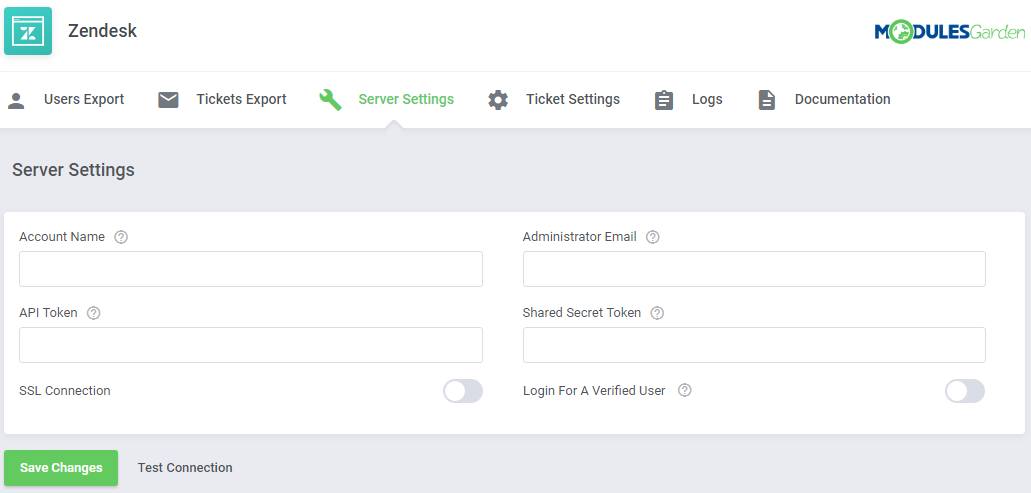Switch to the Logs tab
This screenshot has width=1031, height=493.
707,99
